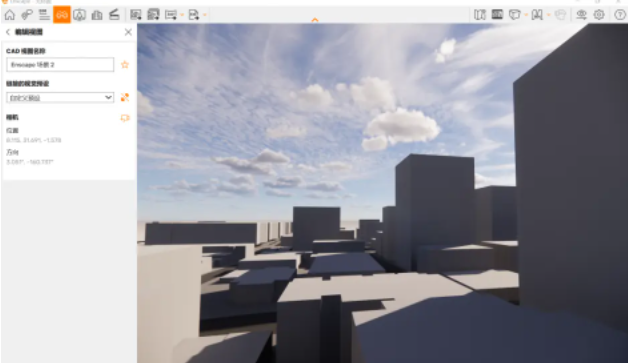Click the folded map icon
Image resolution: width=628 pixels, height=363 pixels.
tap(480, 15)
